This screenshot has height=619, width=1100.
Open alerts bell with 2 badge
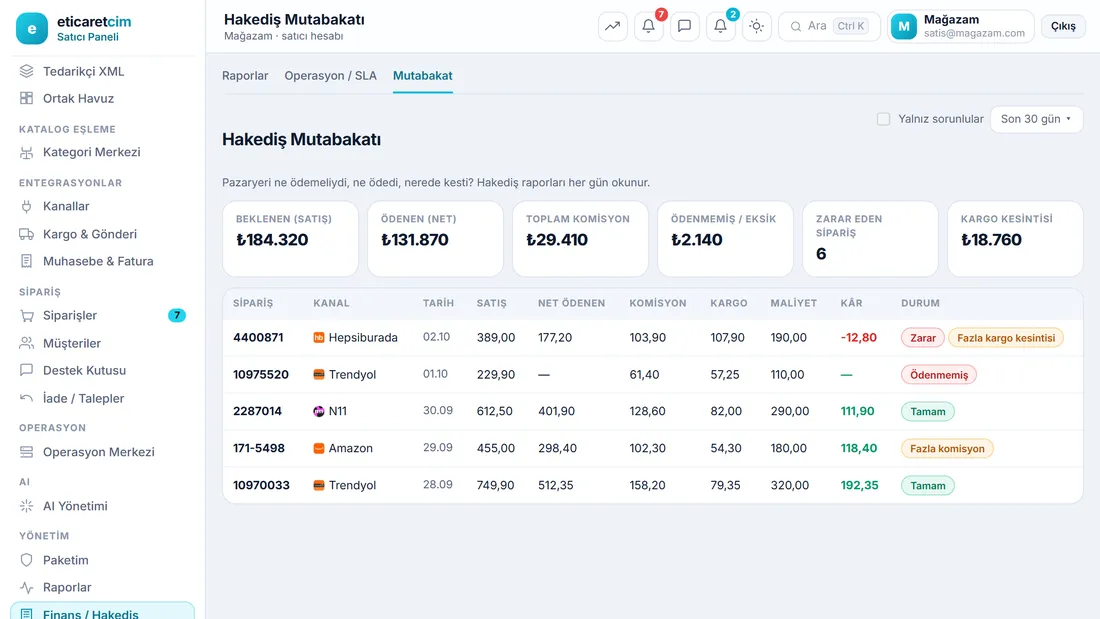[x=720, y=26]
